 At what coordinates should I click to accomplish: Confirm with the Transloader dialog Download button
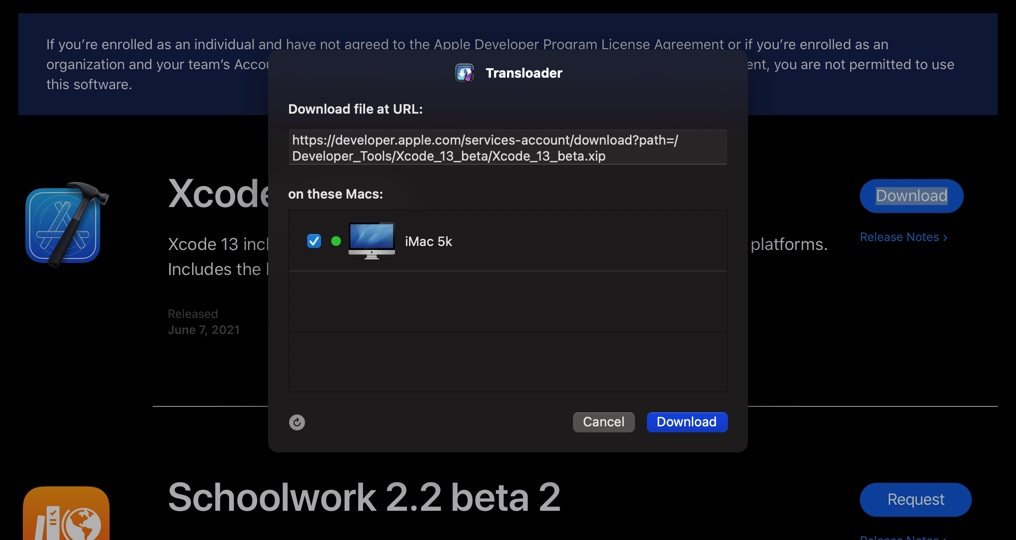(687, 422)
